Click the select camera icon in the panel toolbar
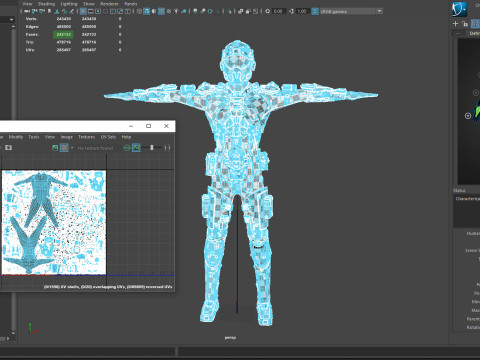This screenshot has height=360, width=480. click(x=27, y=11)
